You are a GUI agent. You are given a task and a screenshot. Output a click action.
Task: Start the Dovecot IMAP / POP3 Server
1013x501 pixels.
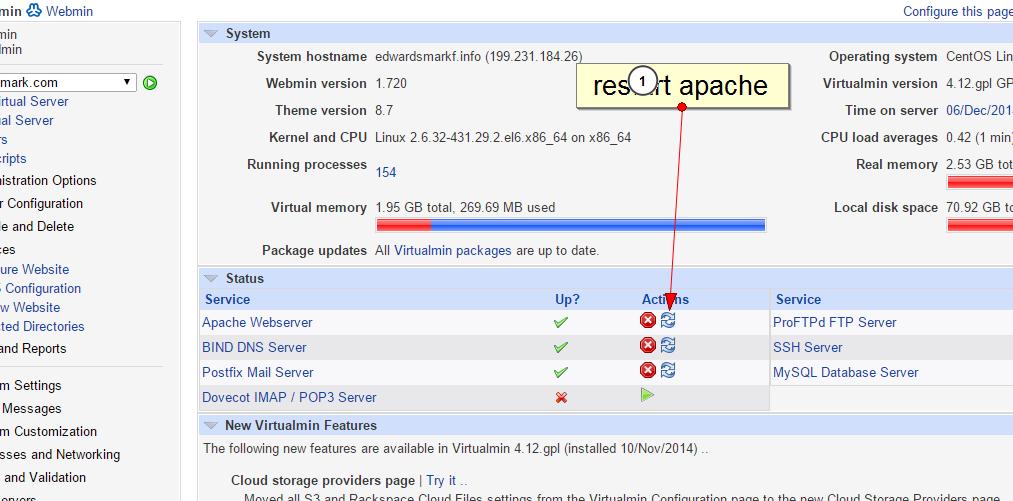pos(647,395)
